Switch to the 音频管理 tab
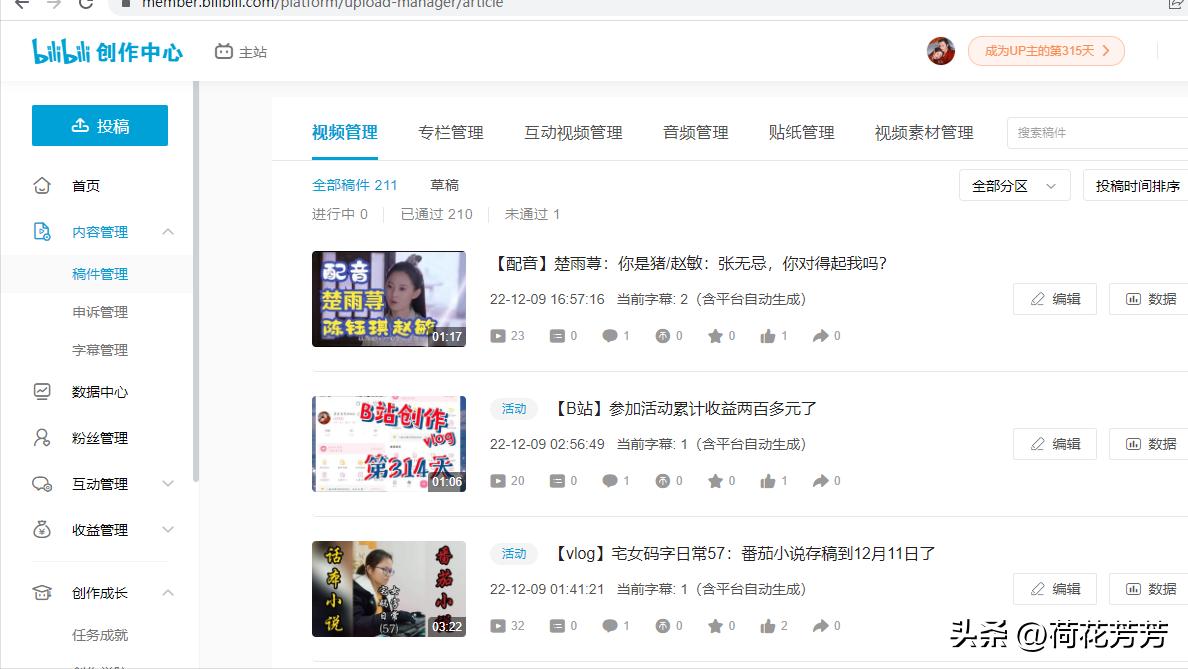 694,131
